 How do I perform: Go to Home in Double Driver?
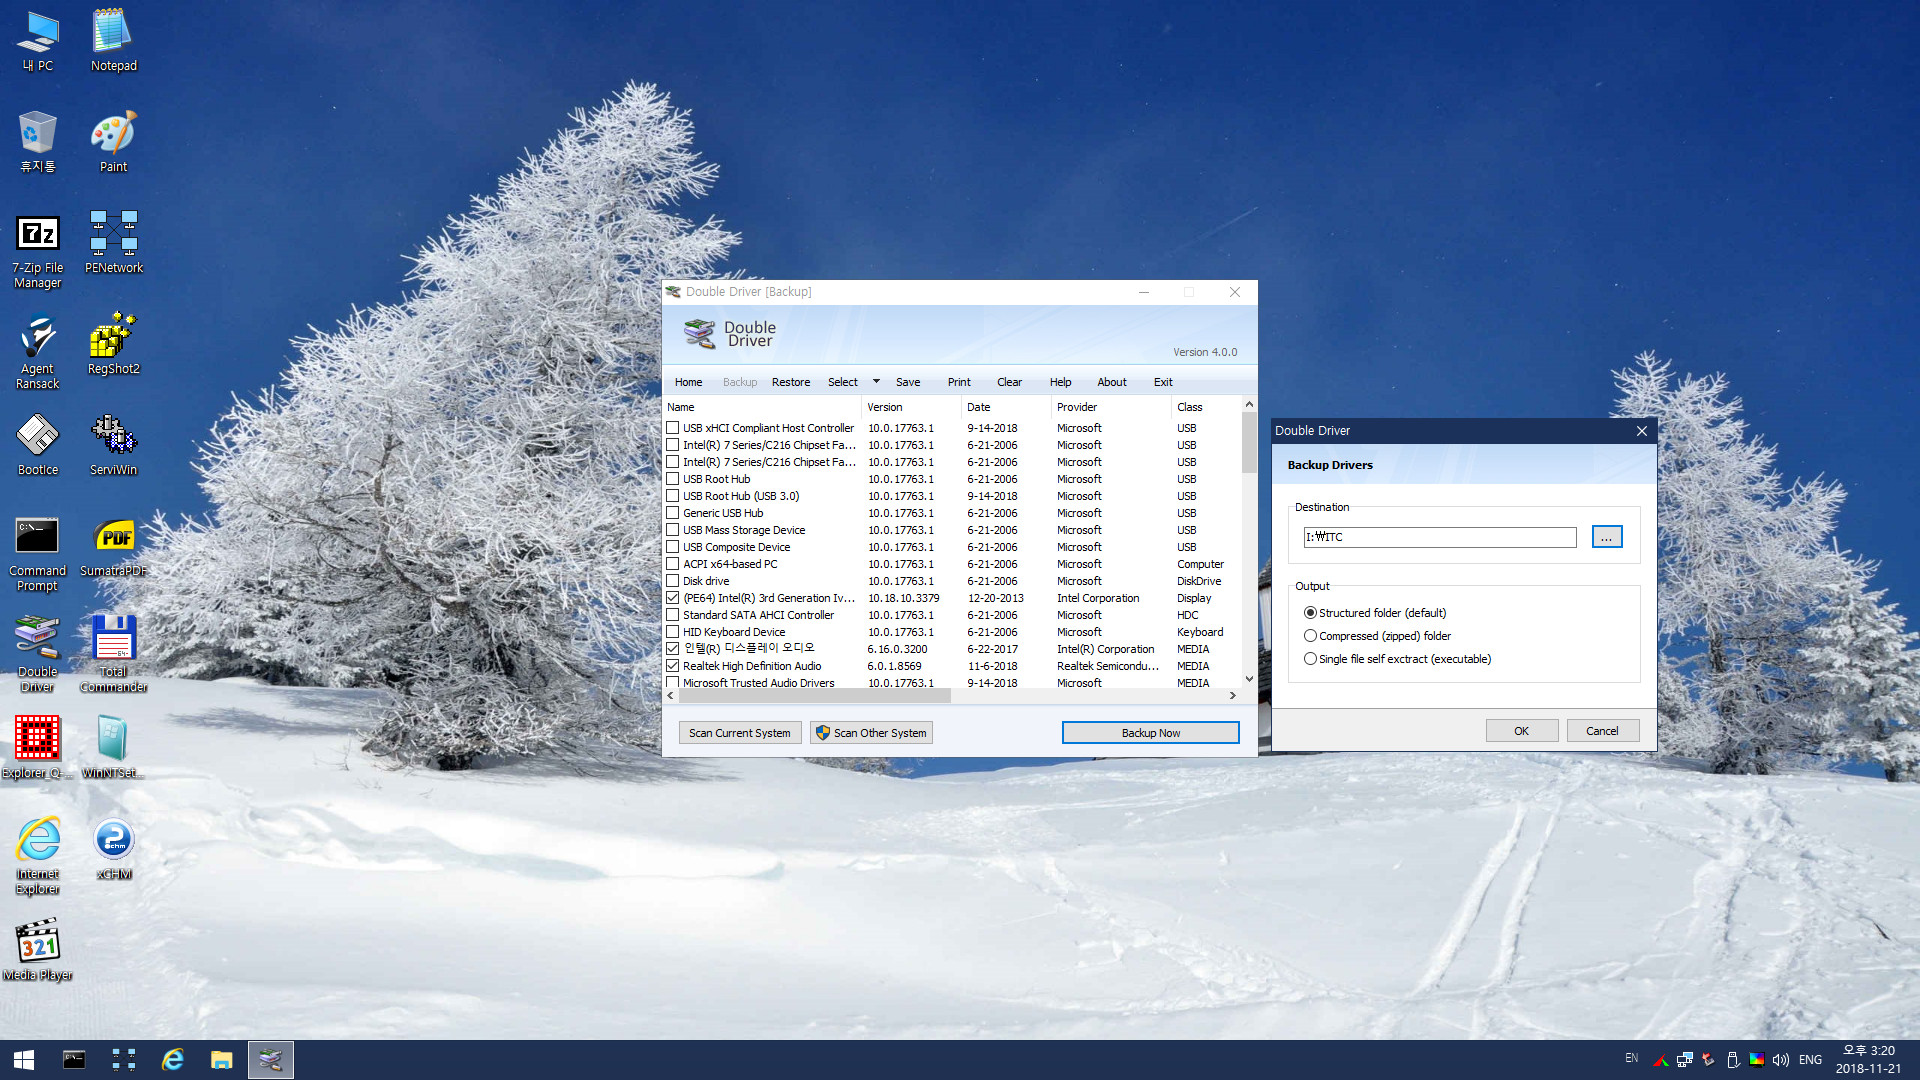688,382
